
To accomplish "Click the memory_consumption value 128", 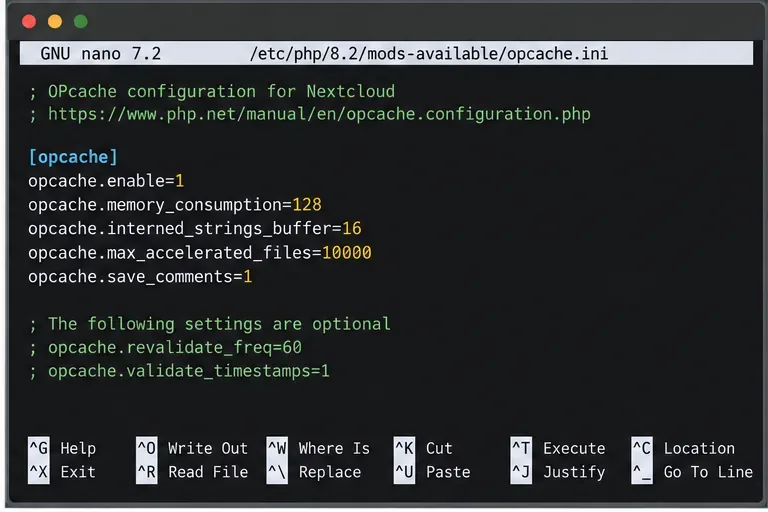I will click(x=307, y=204).
